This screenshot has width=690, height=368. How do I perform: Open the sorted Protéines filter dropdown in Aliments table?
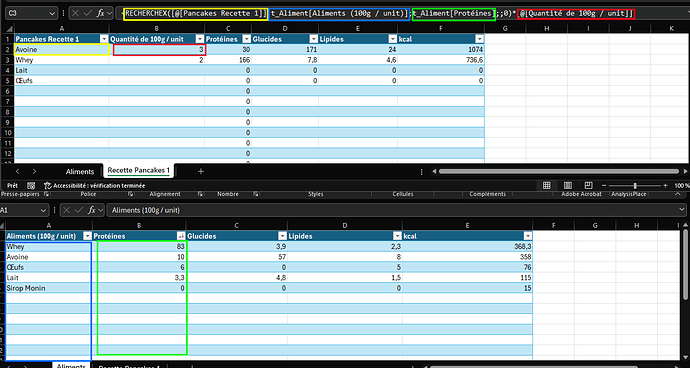(180, 236)
